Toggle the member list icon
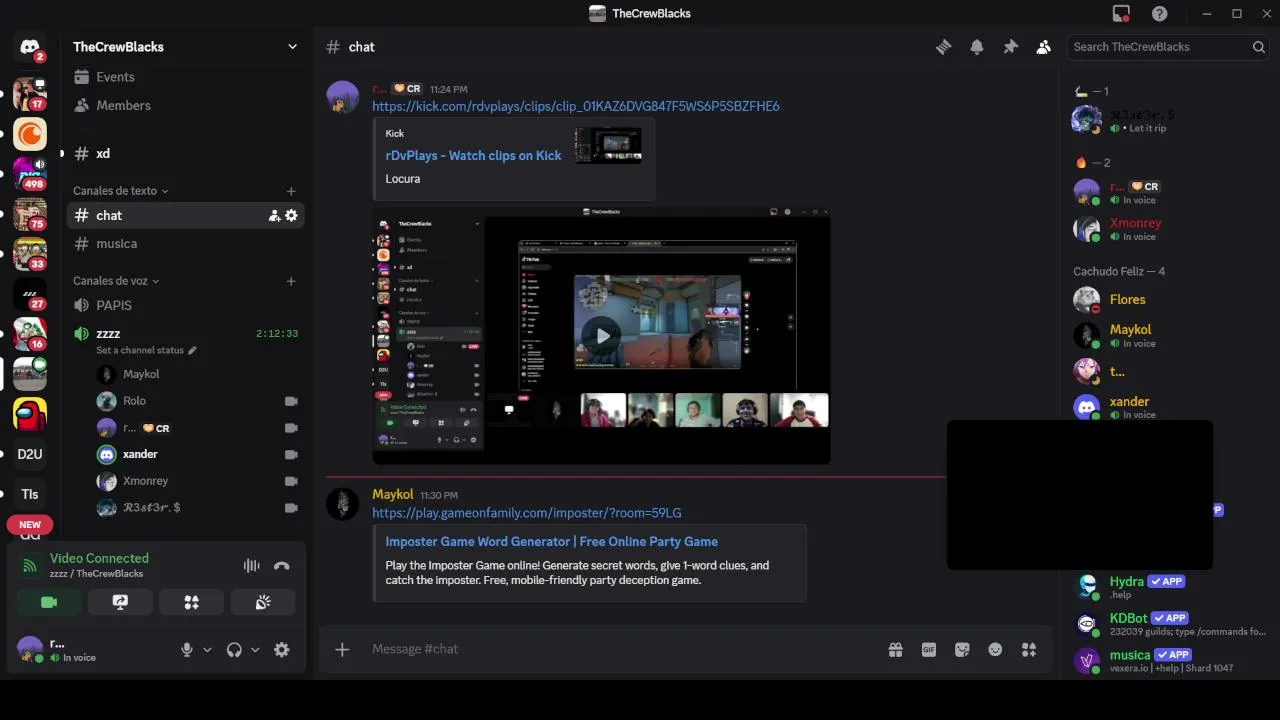 [1044, 47]
